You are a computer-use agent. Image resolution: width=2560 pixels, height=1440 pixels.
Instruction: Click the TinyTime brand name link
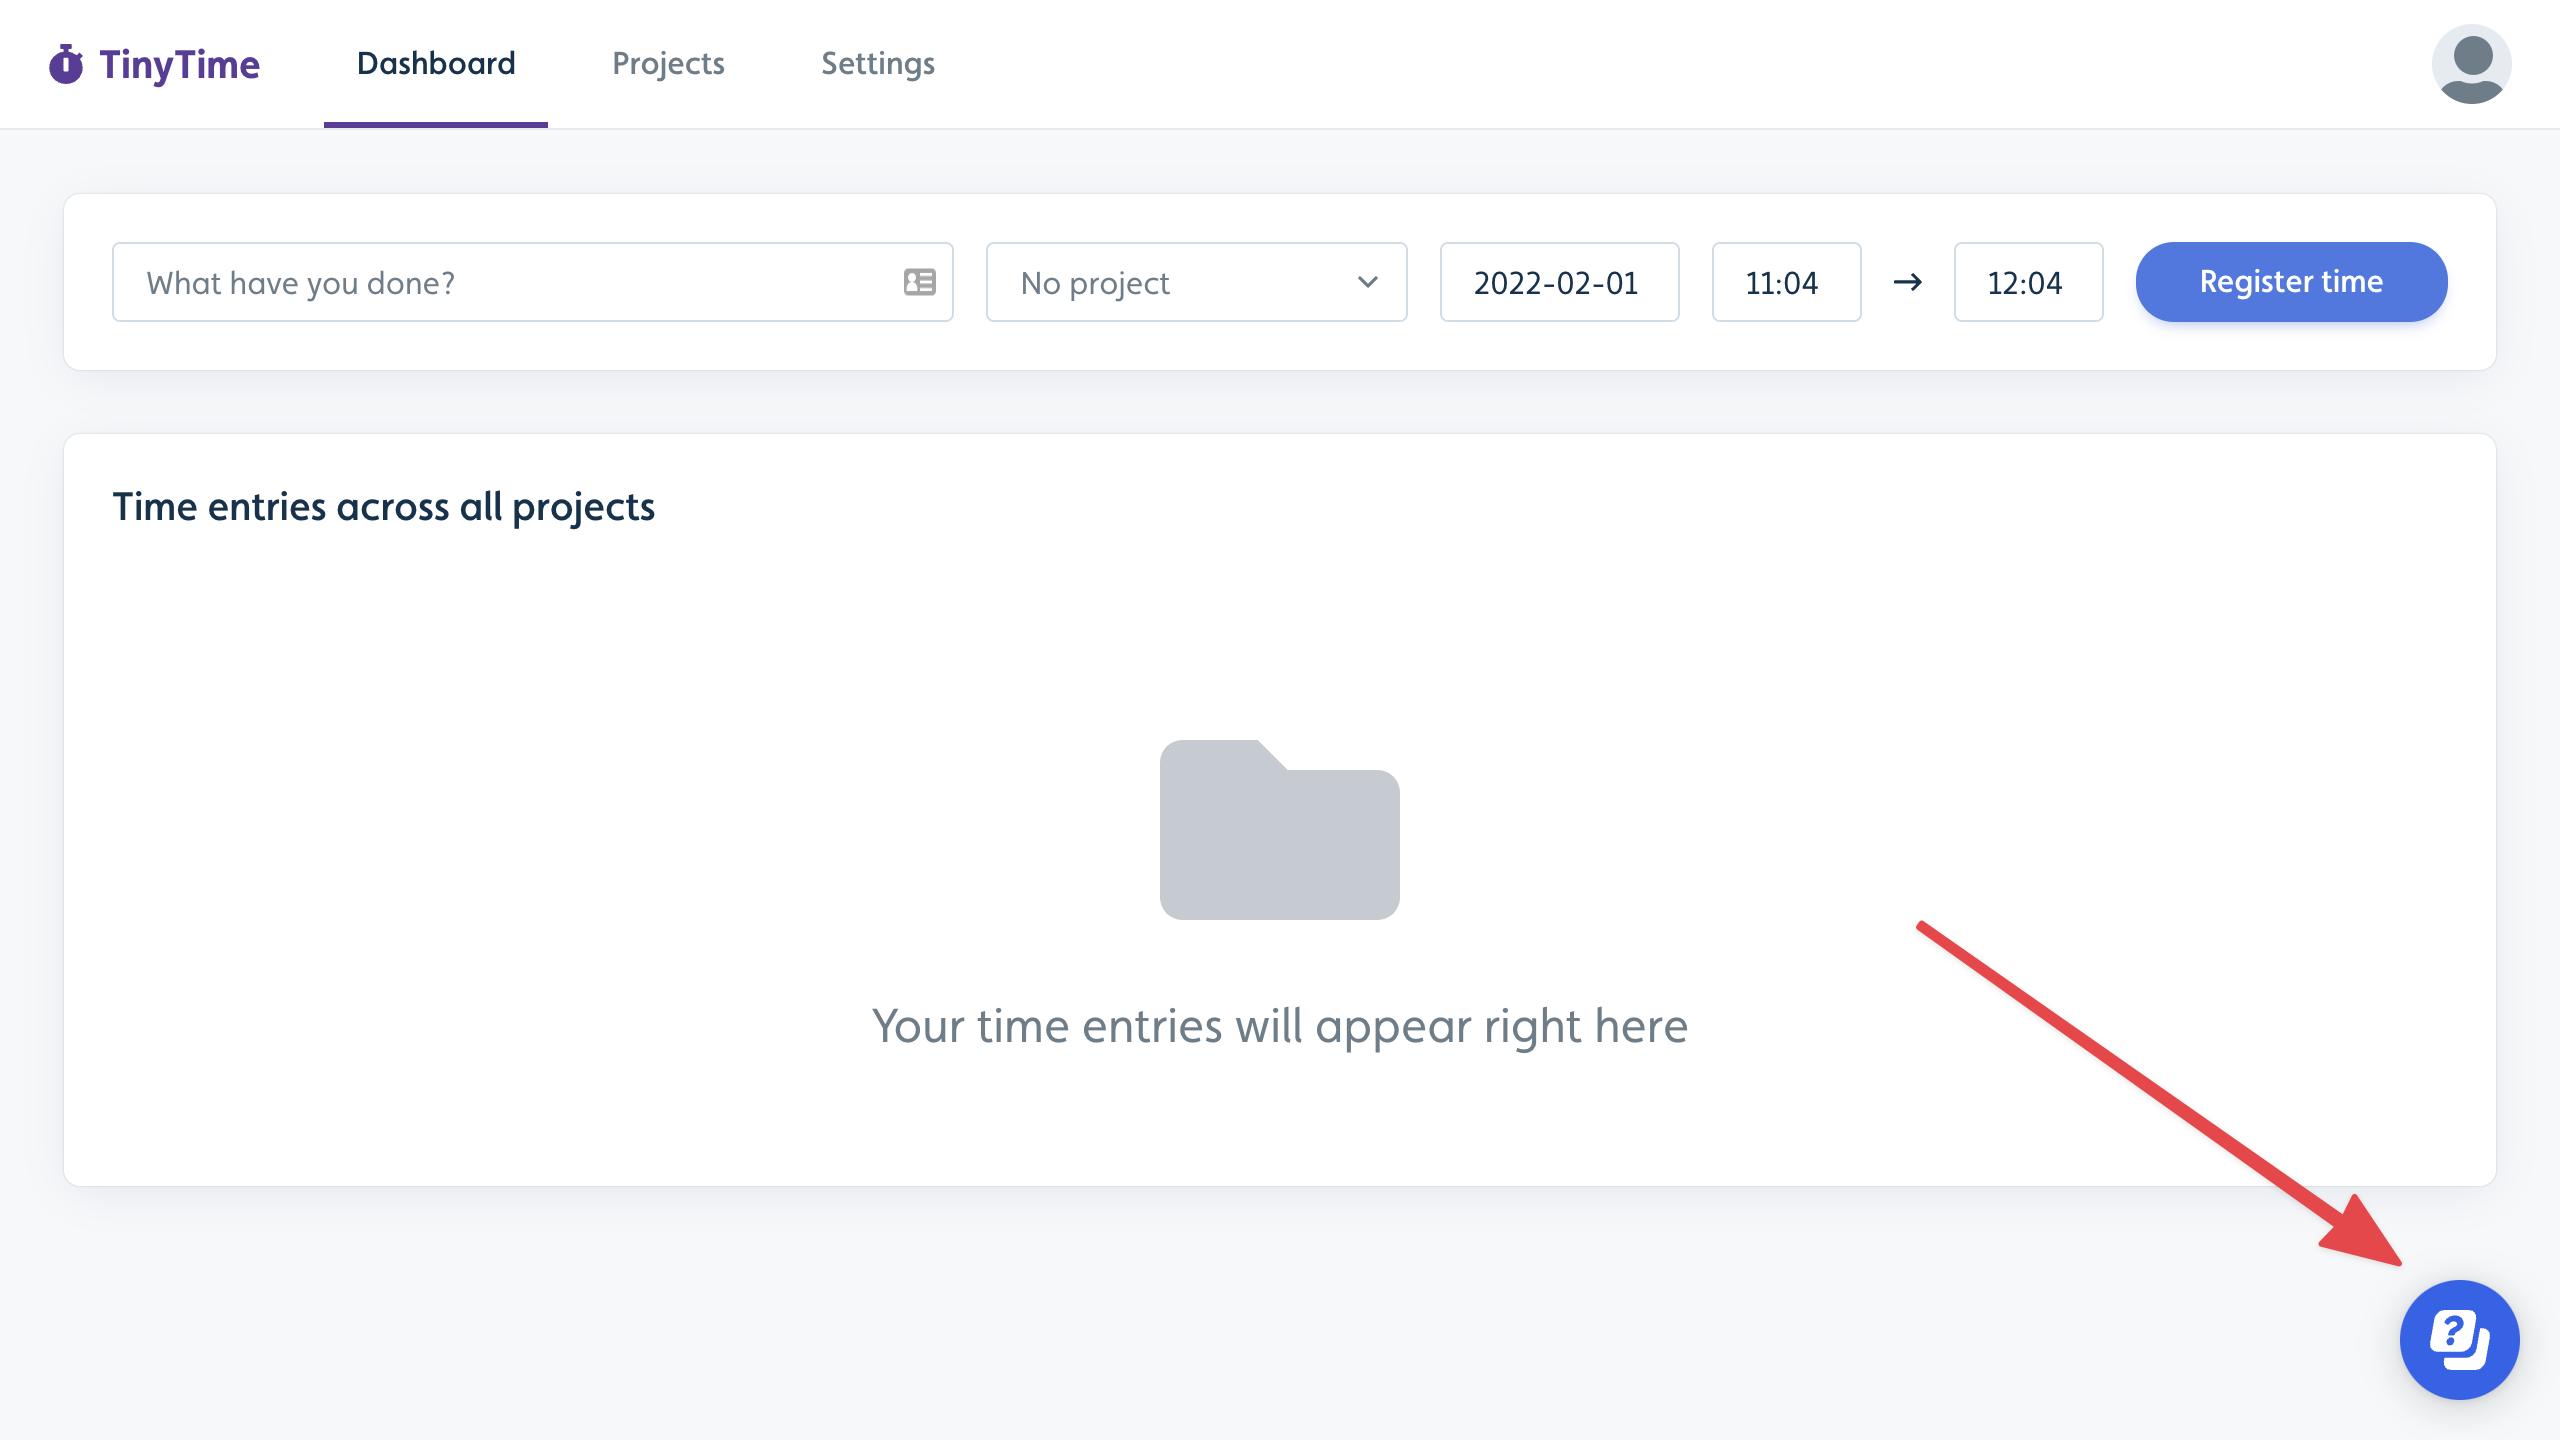click(180, 65)
